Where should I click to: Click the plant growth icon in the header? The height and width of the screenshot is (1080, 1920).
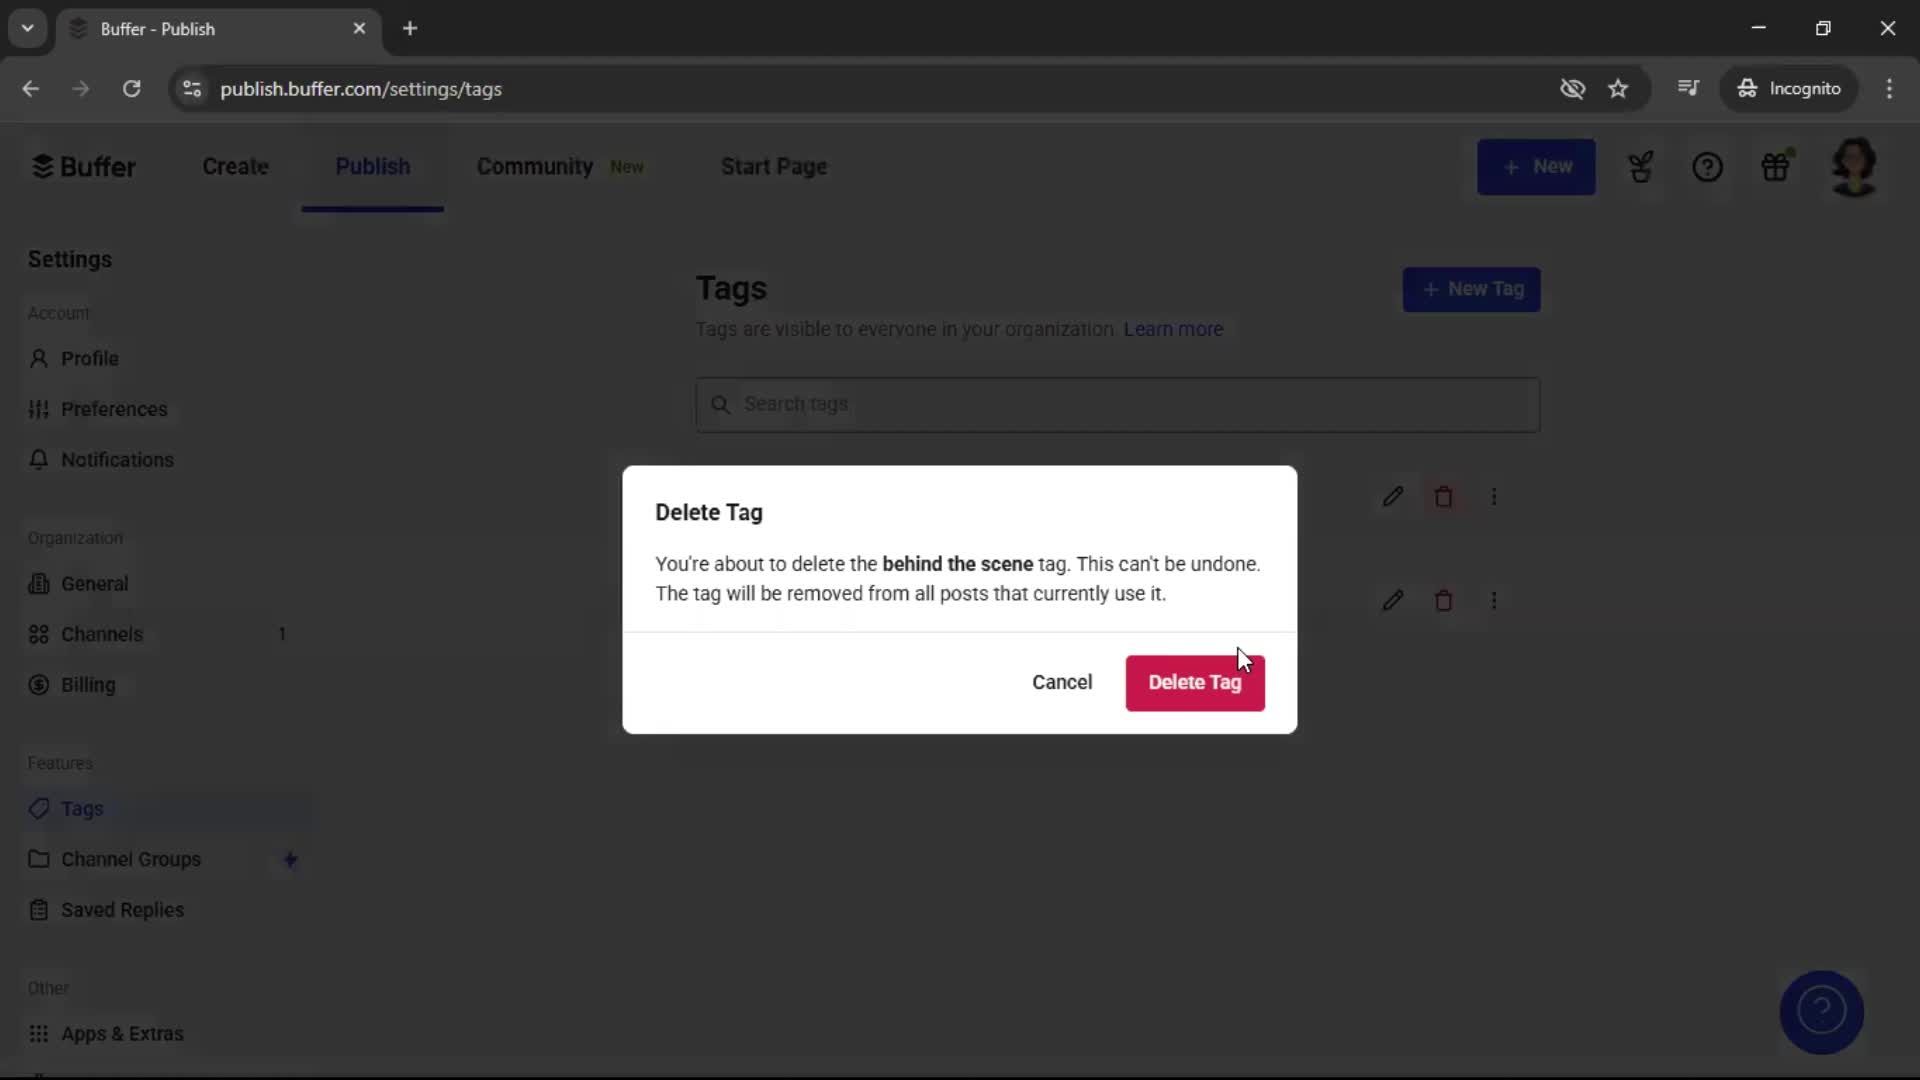point(1641,166)
